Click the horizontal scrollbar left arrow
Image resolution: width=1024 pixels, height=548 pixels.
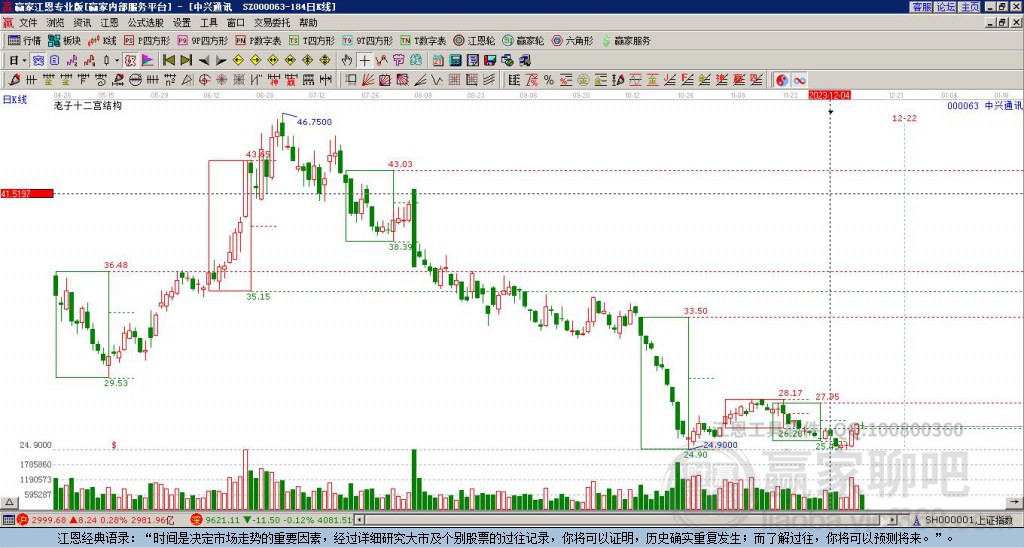tap(359, 521)
